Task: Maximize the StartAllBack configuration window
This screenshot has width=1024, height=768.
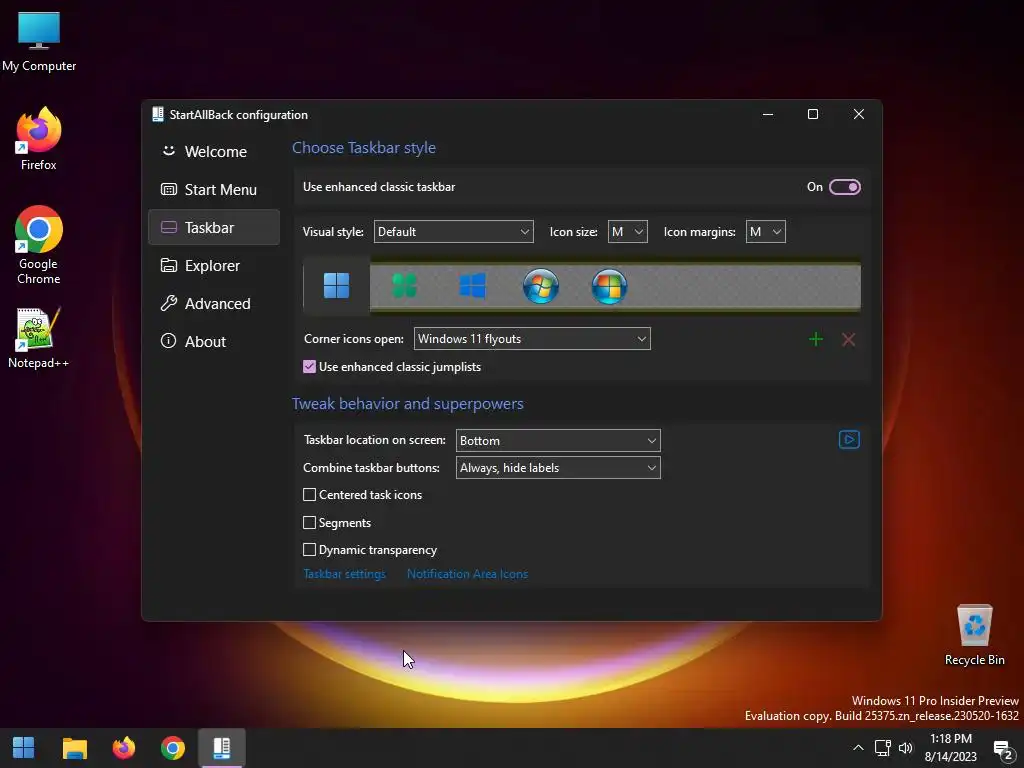Action: tap(813, 114)
